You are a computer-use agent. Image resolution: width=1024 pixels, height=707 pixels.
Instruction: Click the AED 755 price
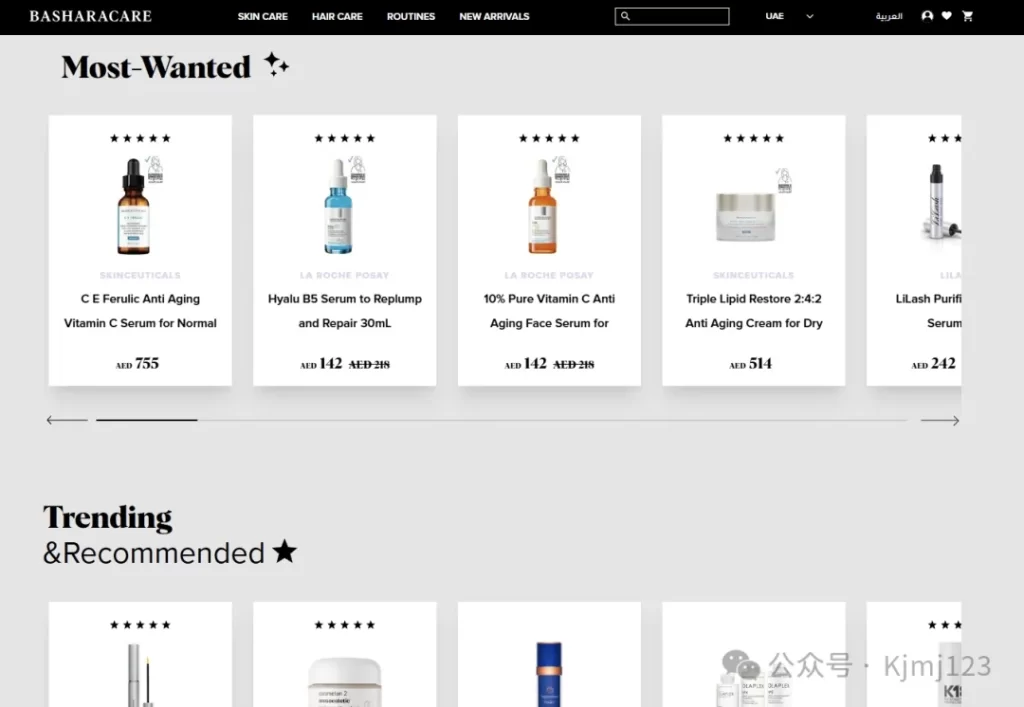[x=137, y=364]
